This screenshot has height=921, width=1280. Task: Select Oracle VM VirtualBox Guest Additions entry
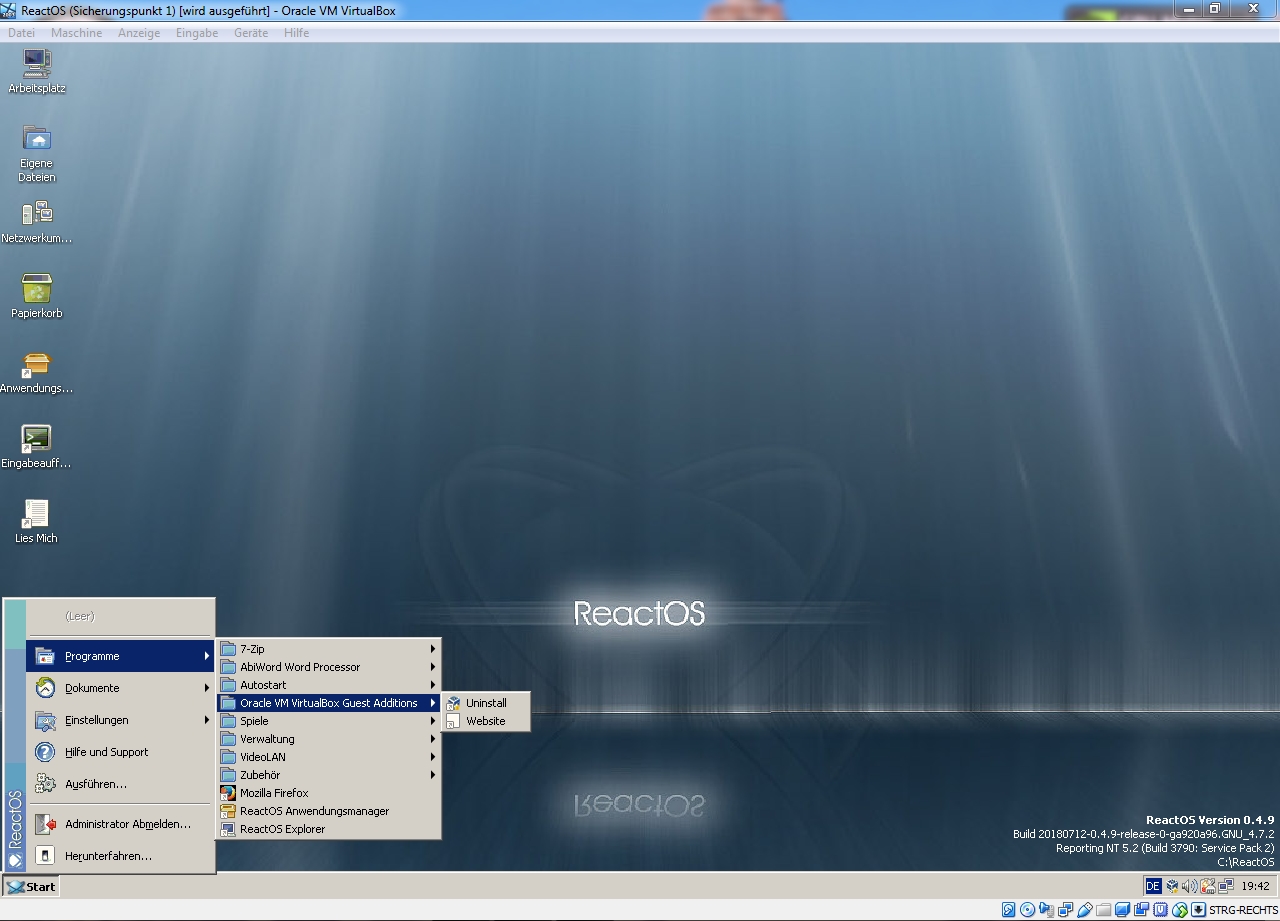tap(329, 703)
